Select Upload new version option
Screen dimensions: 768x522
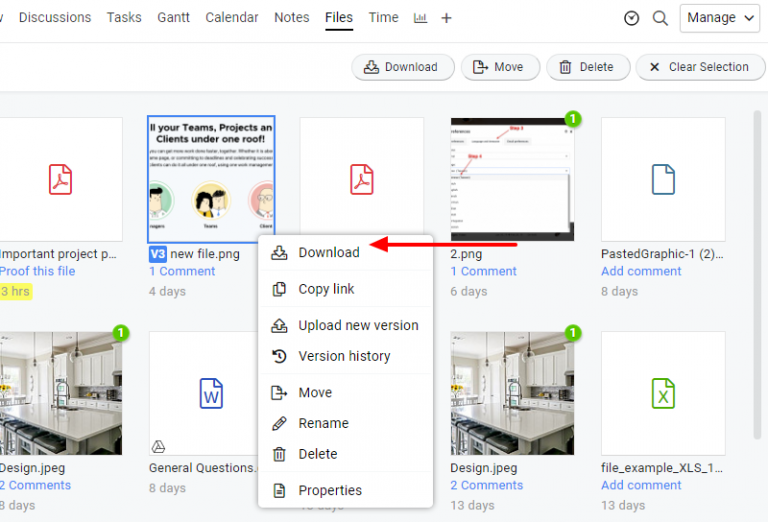tap(357, 325)
